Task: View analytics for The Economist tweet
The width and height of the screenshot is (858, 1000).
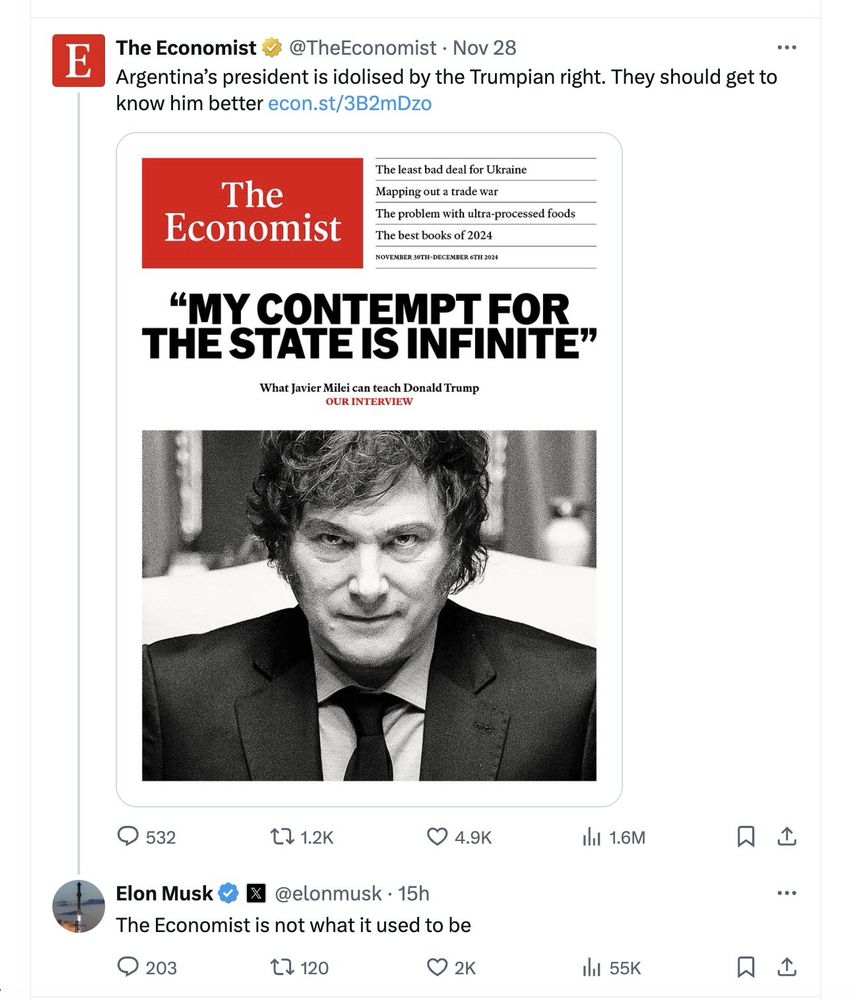Action: (614, 836)
